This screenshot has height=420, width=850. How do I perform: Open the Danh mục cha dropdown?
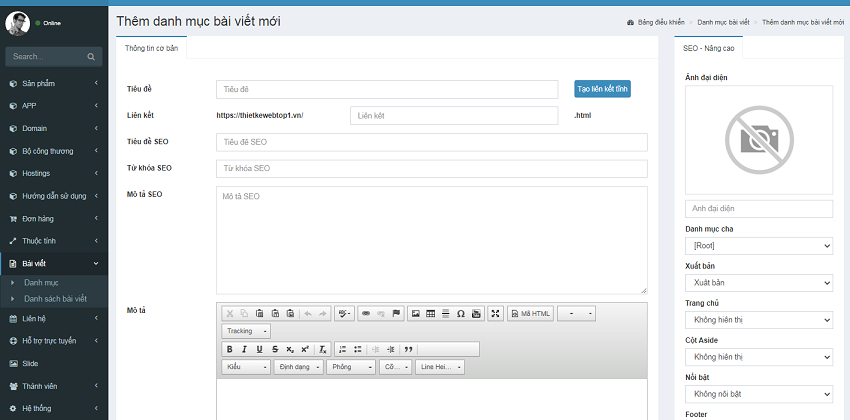(x=758, y=245)
